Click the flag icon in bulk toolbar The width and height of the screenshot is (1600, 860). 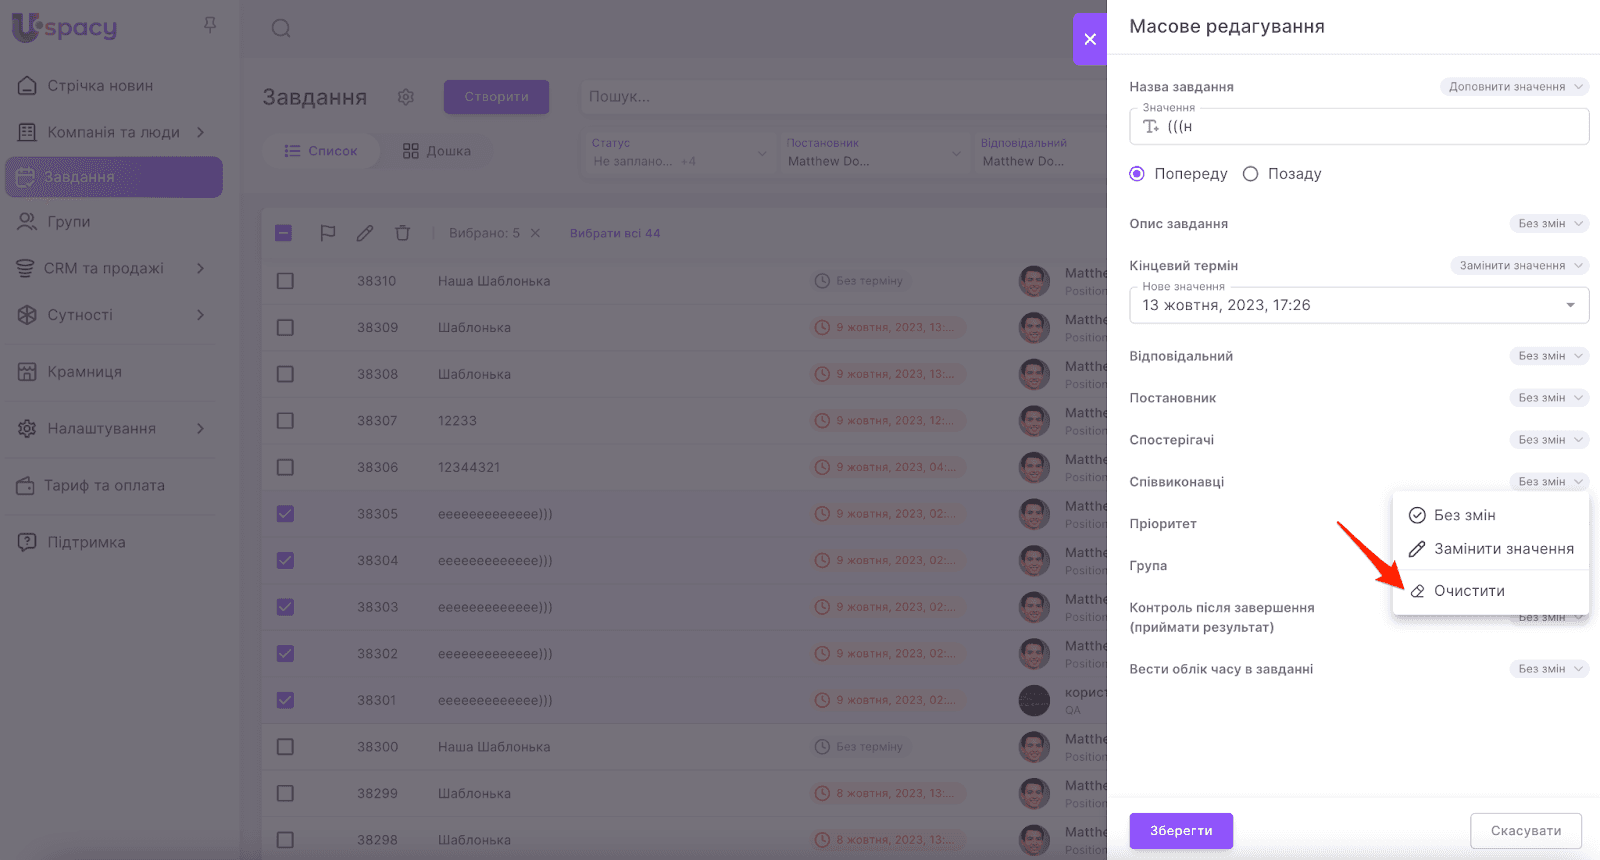tap(327, 233)
